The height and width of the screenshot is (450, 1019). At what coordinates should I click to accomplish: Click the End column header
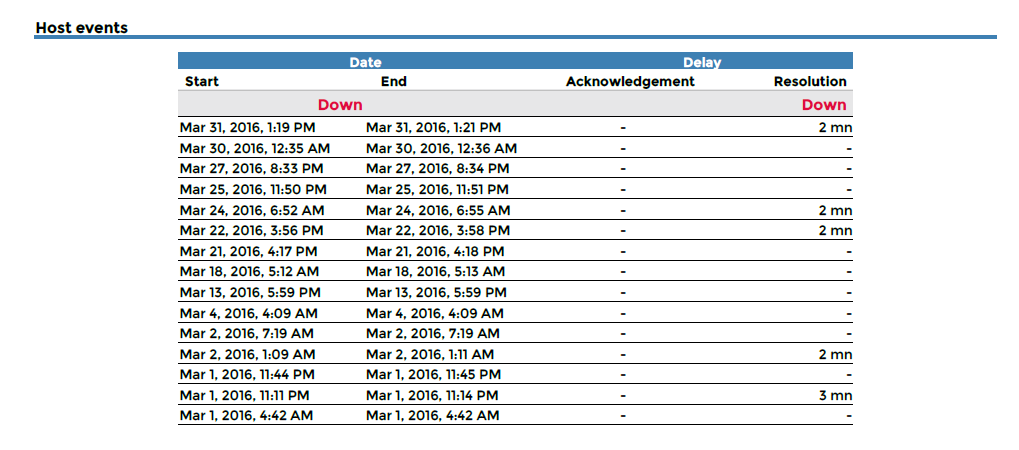[394, 82]
